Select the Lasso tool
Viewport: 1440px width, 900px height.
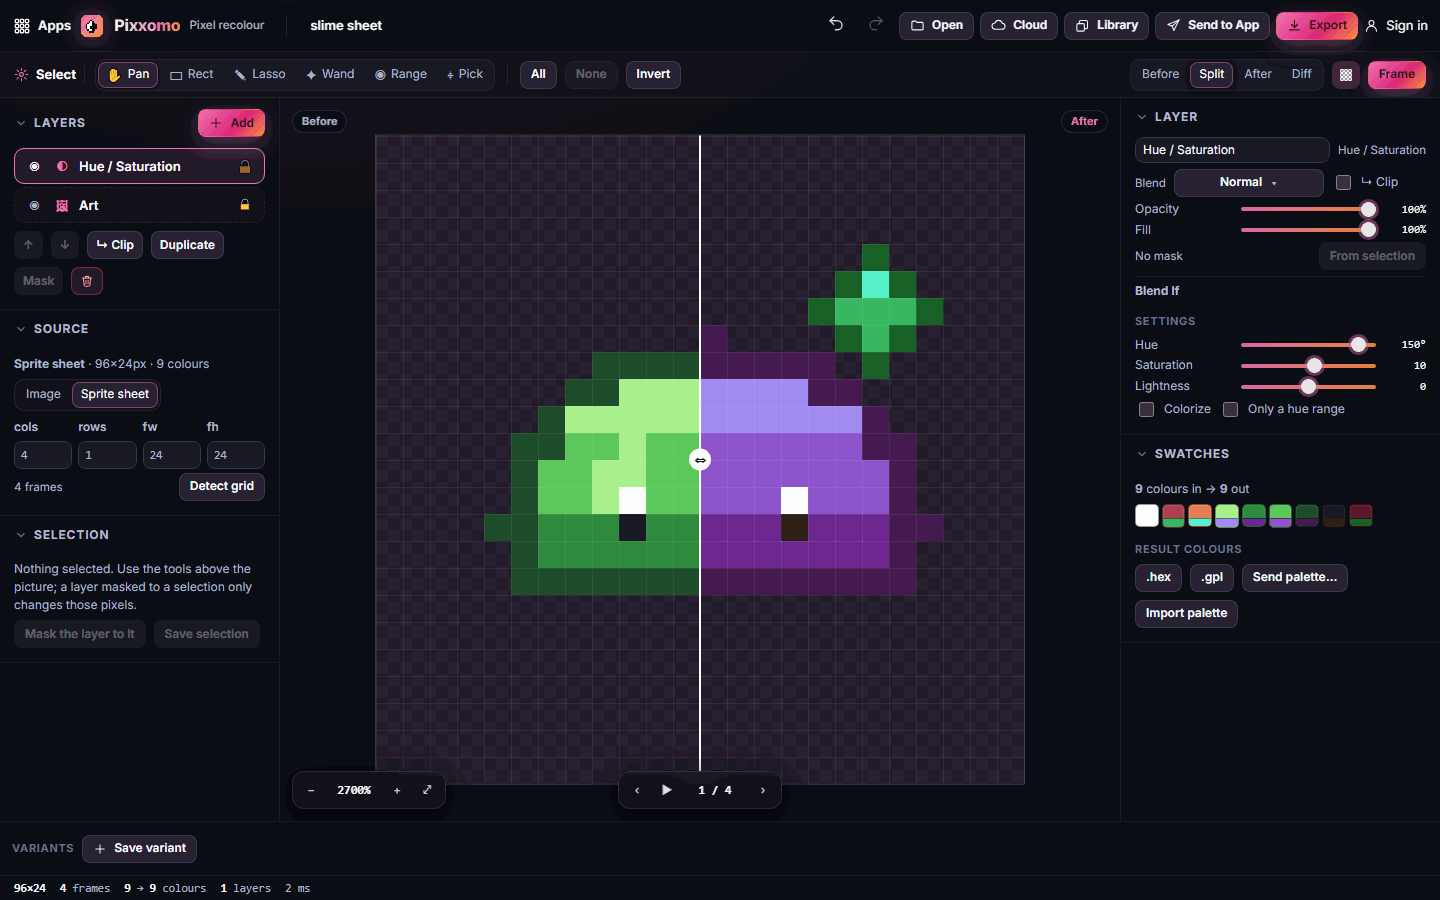(260, 74)
